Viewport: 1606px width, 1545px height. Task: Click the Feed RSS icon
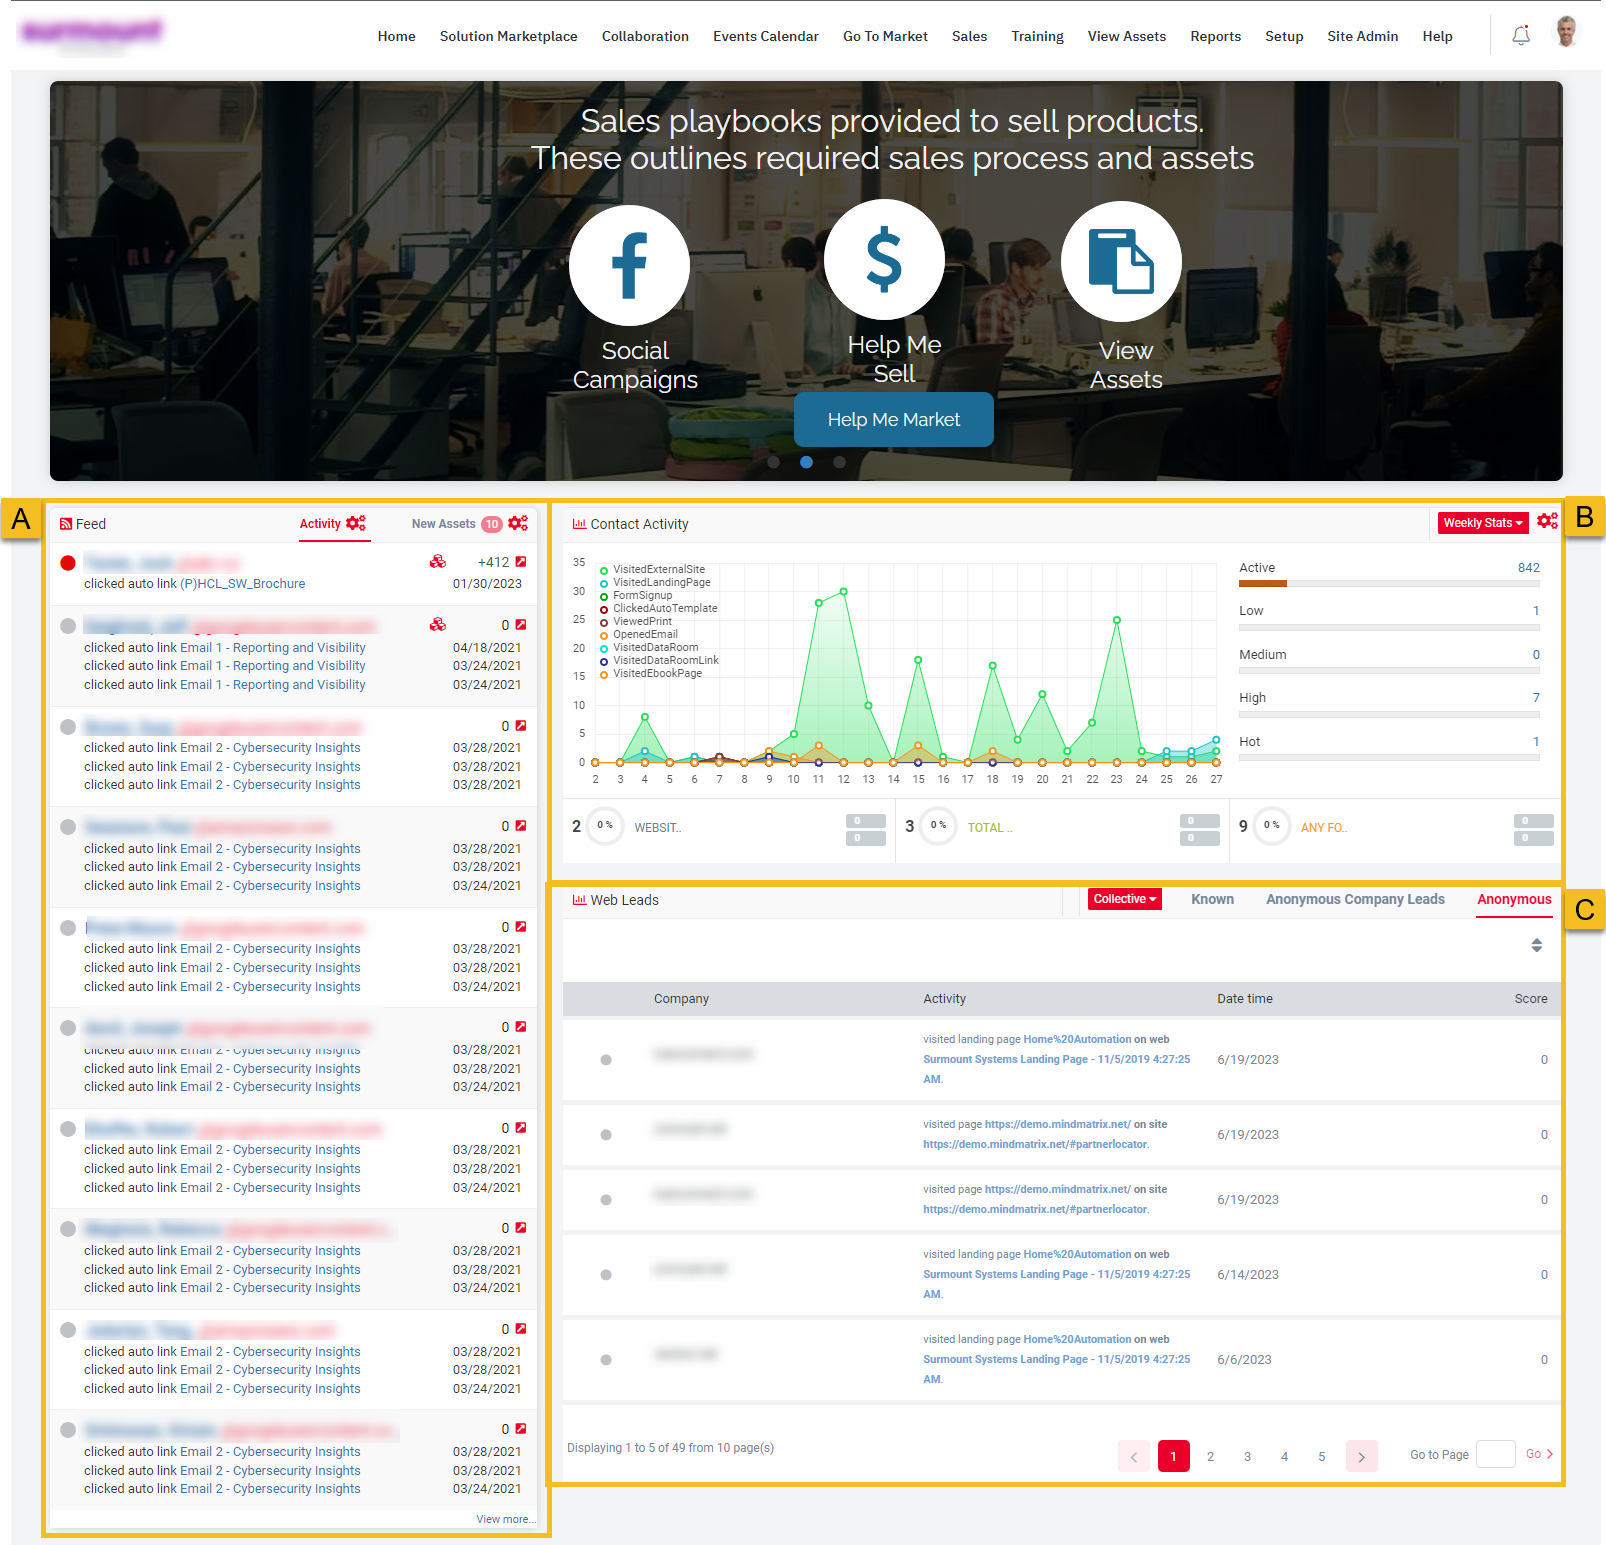tap(66, 524)
